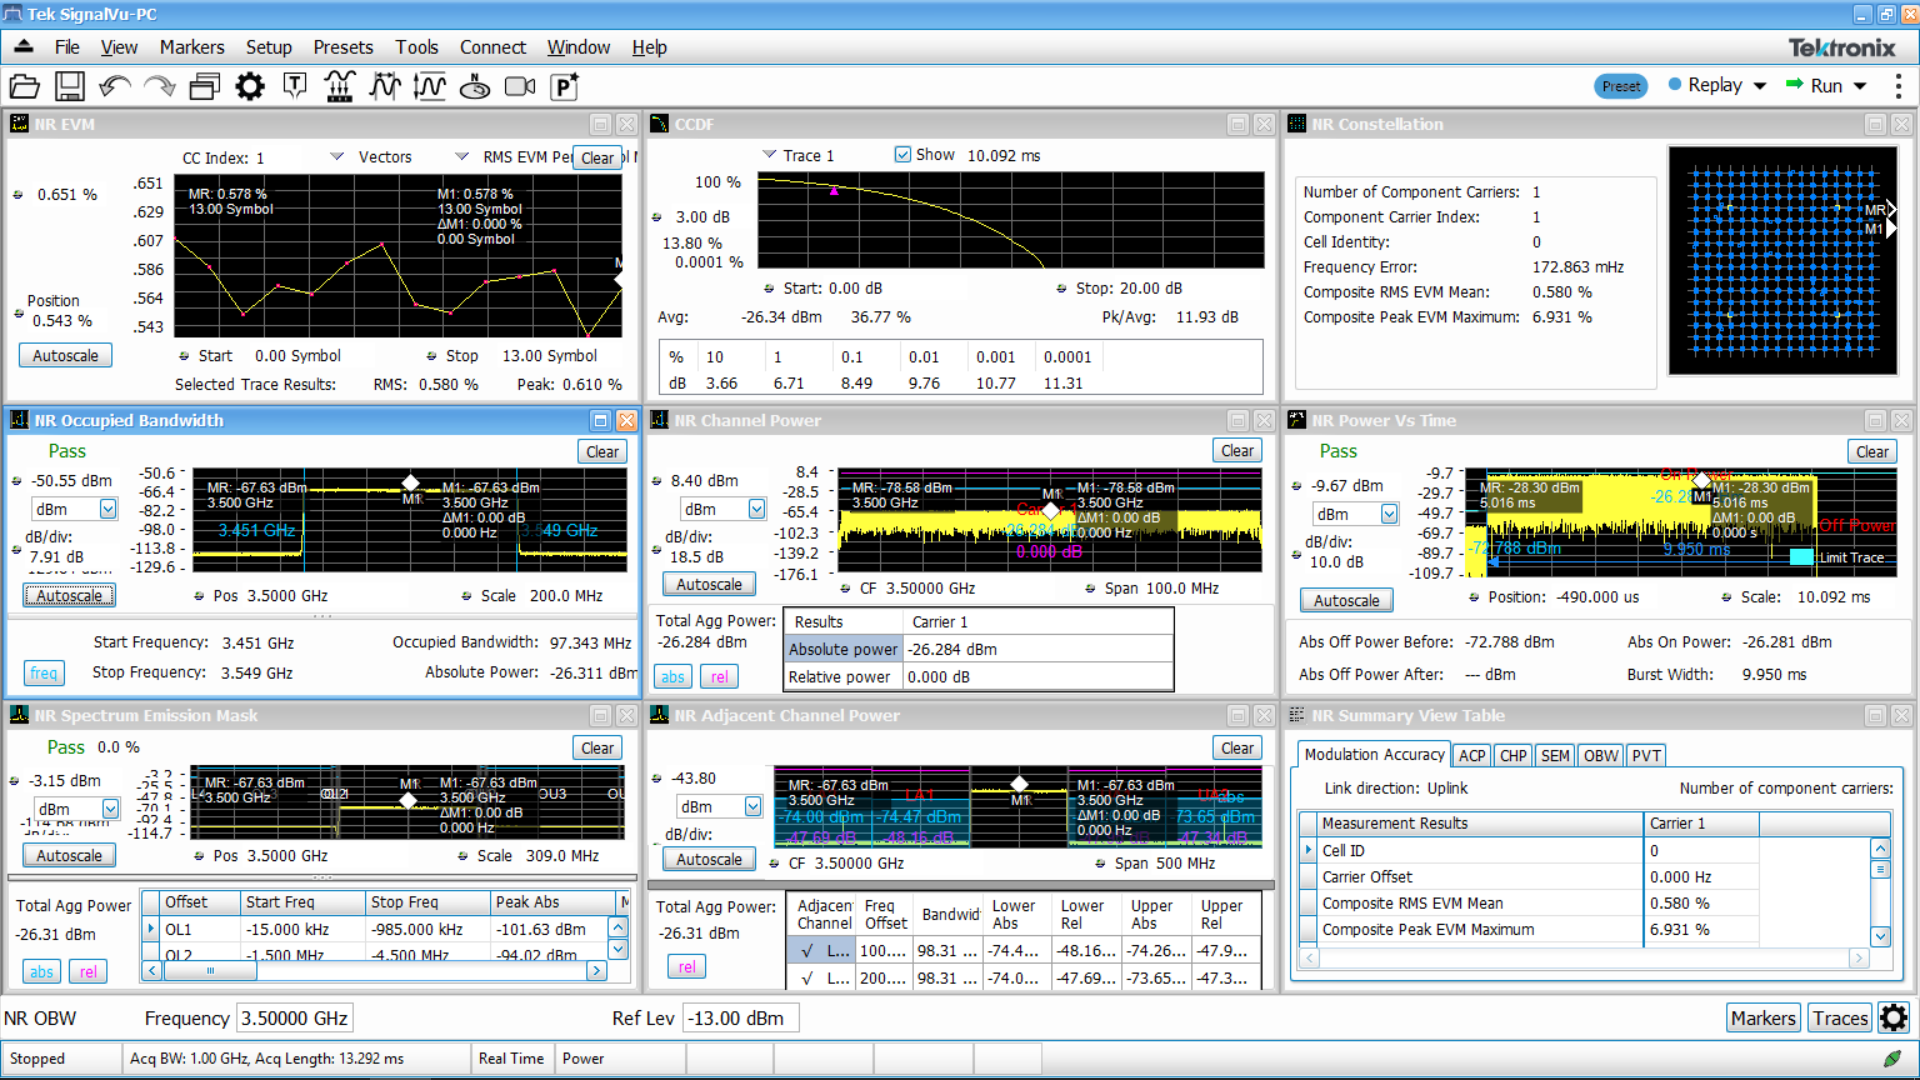Screen dimensions: 1920x1080
Task: Click the blue Preset button
Action: [x=1620, y=86]
